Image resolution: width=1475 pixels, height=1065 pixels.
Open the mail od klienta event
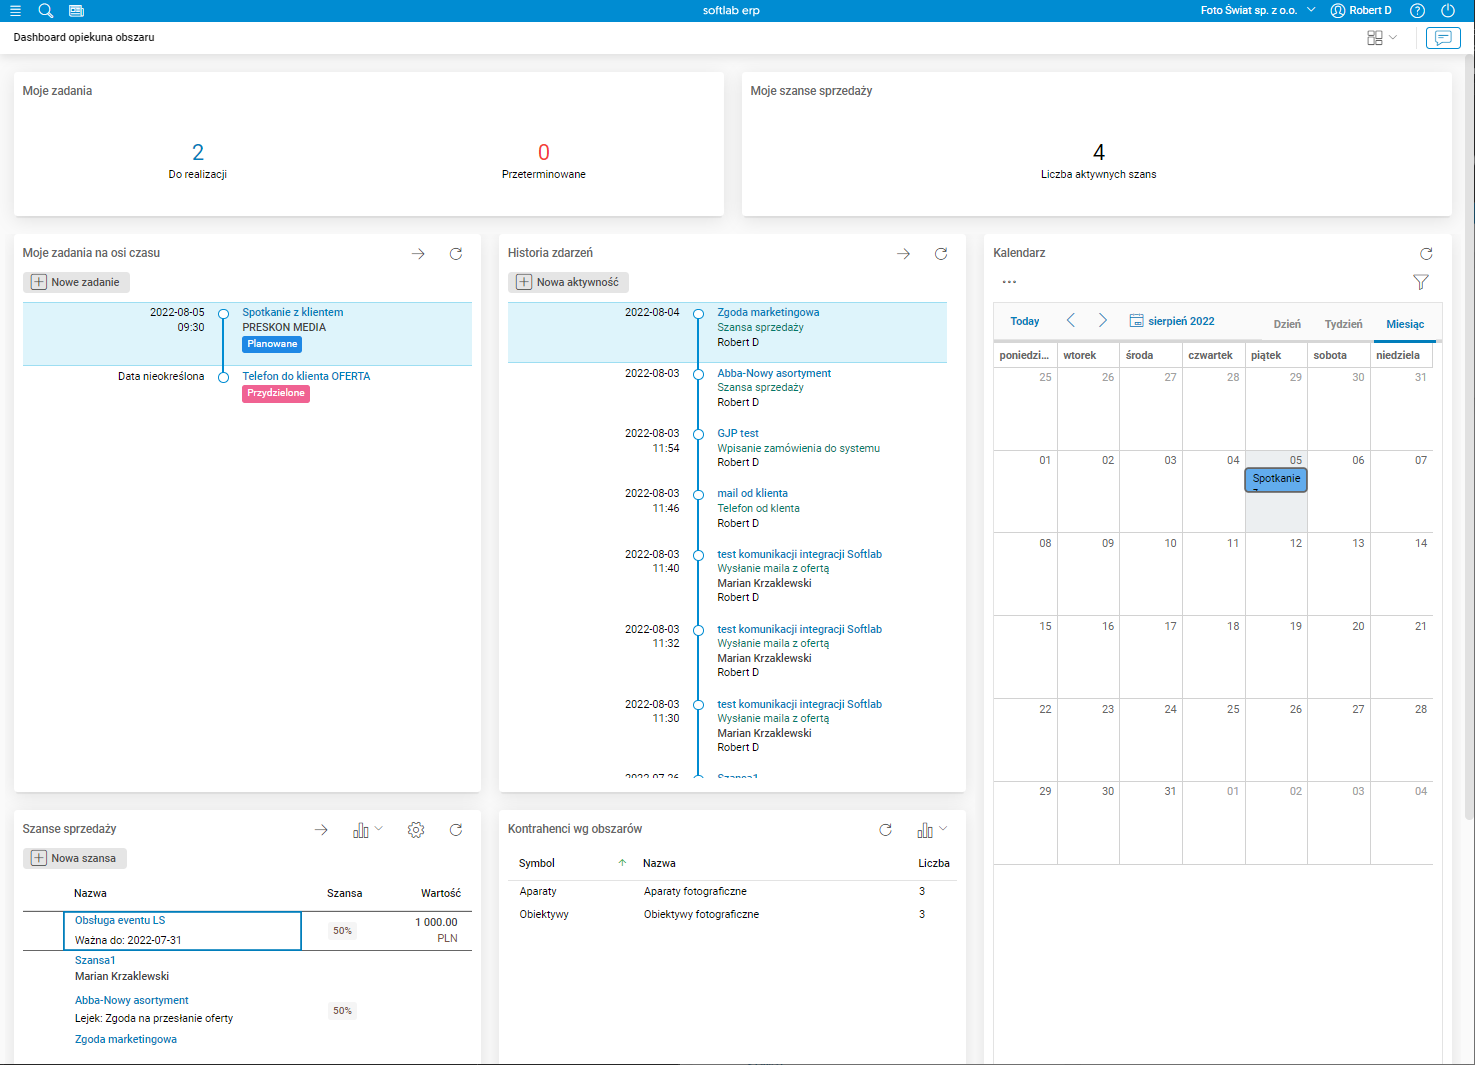[752, 493]
